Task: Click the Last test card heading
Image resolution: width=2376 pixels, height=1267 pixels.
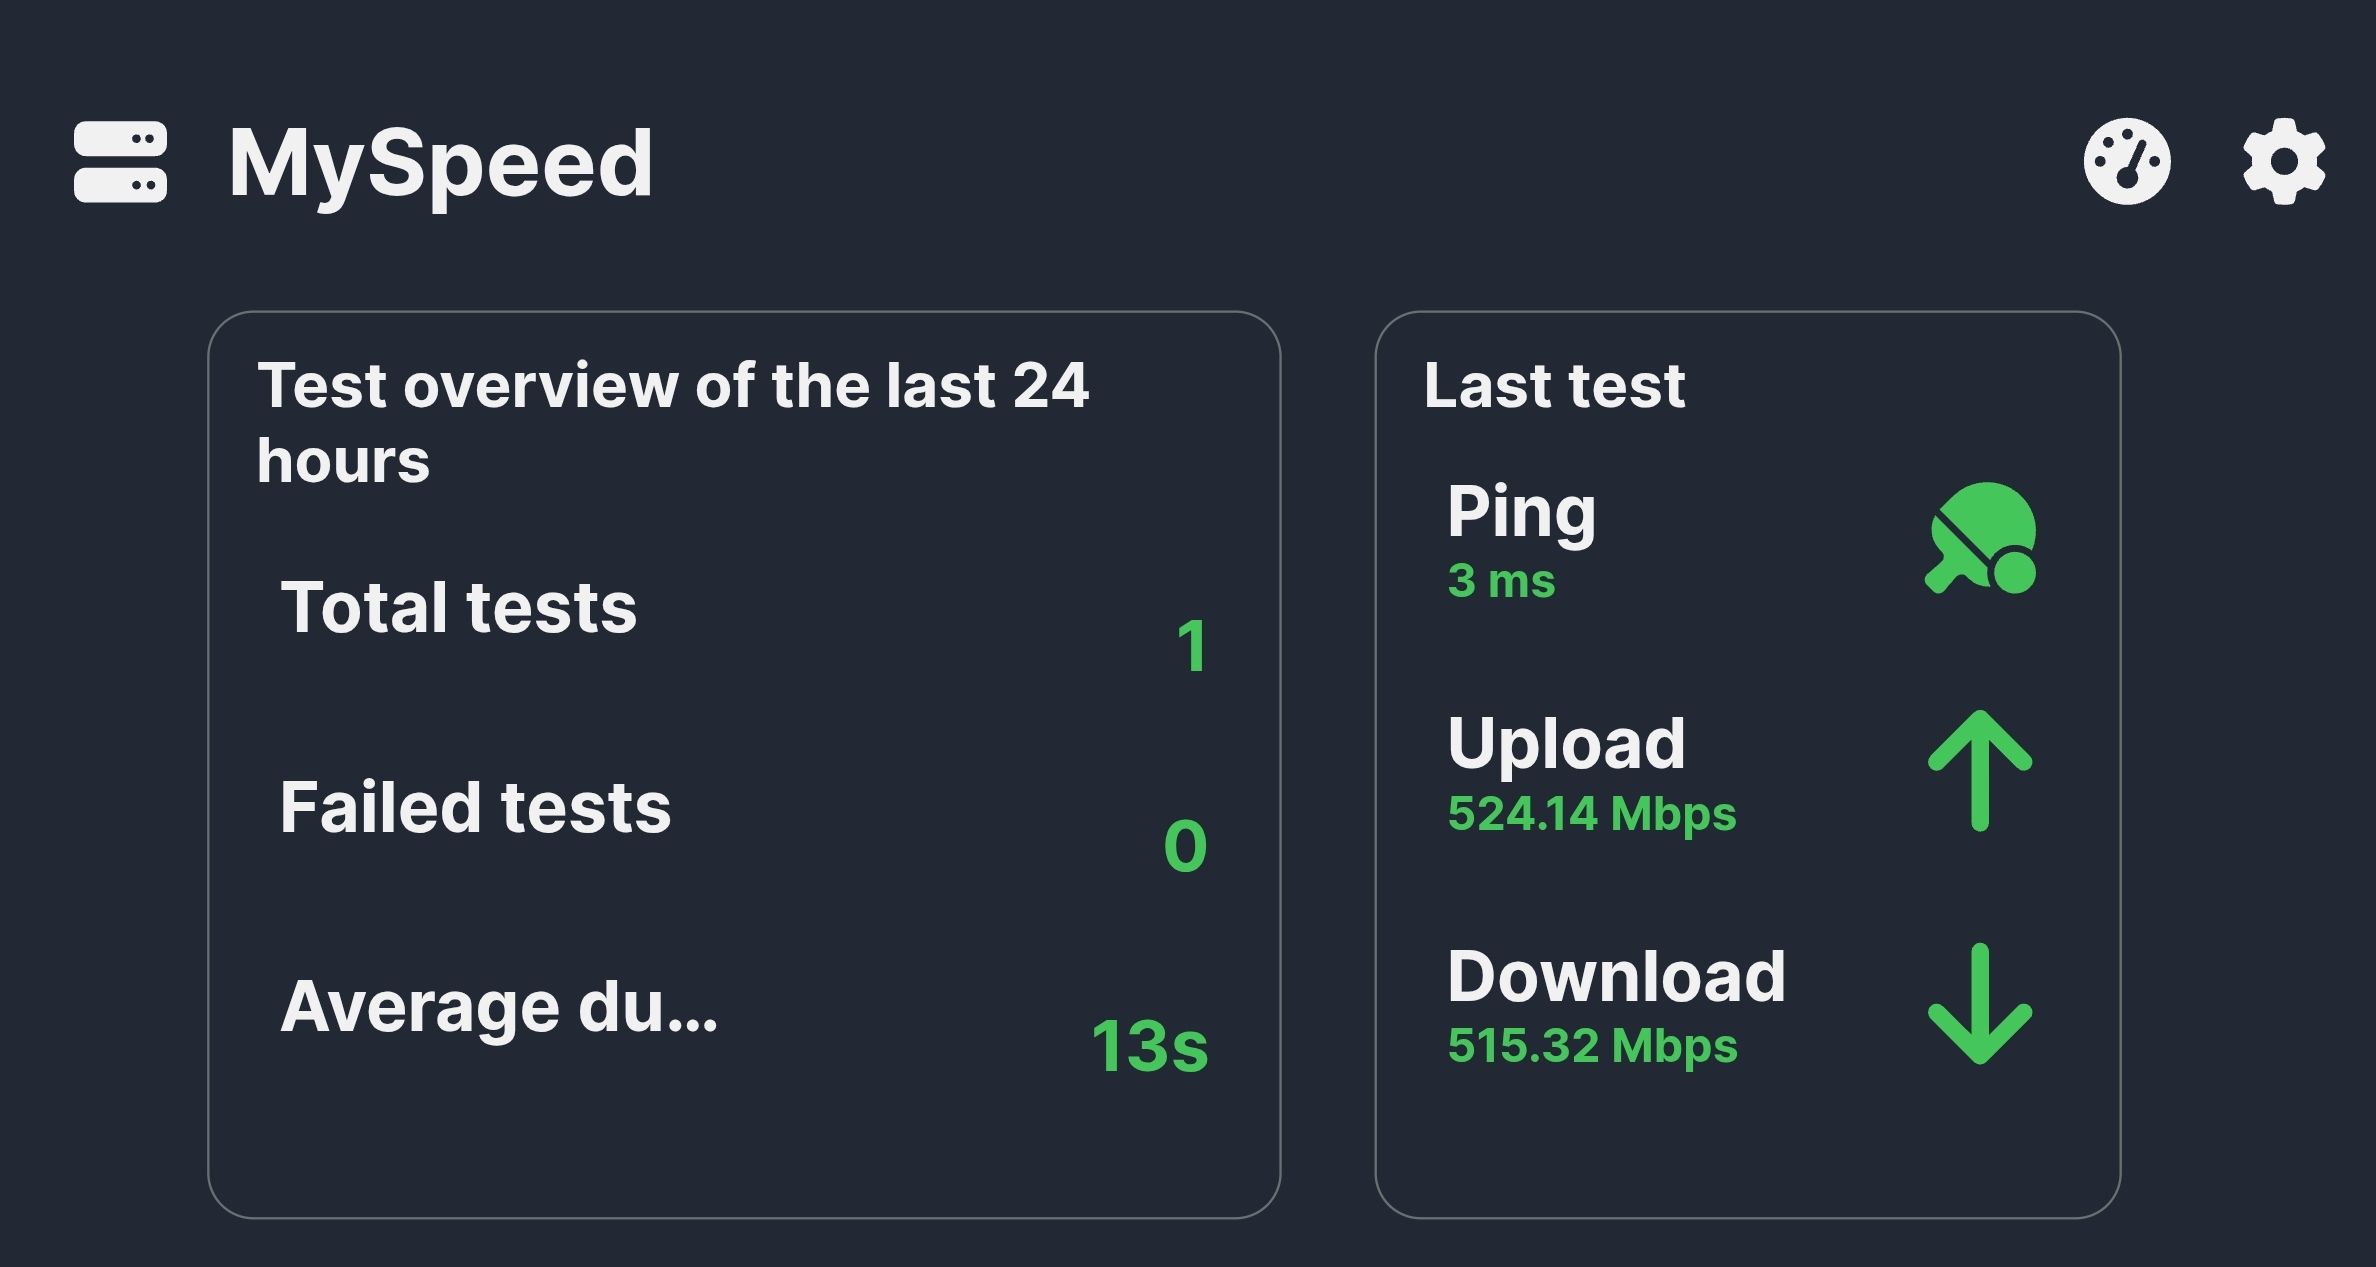Action: (1554, 386)
